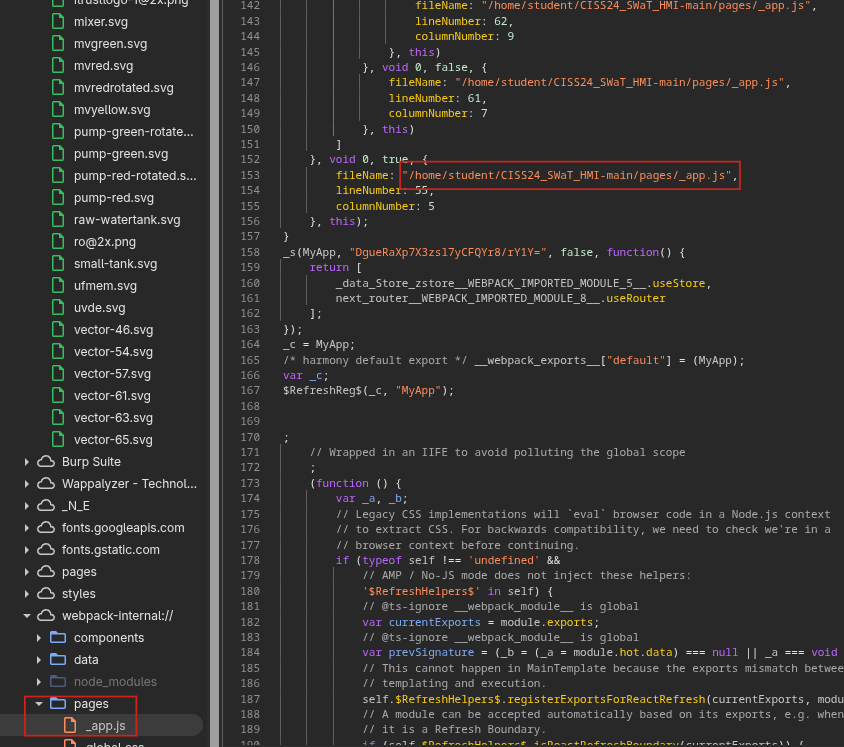The image size is (844, 747).
Task: Click vector-61.svg file icon
Action: coord(58,396)
